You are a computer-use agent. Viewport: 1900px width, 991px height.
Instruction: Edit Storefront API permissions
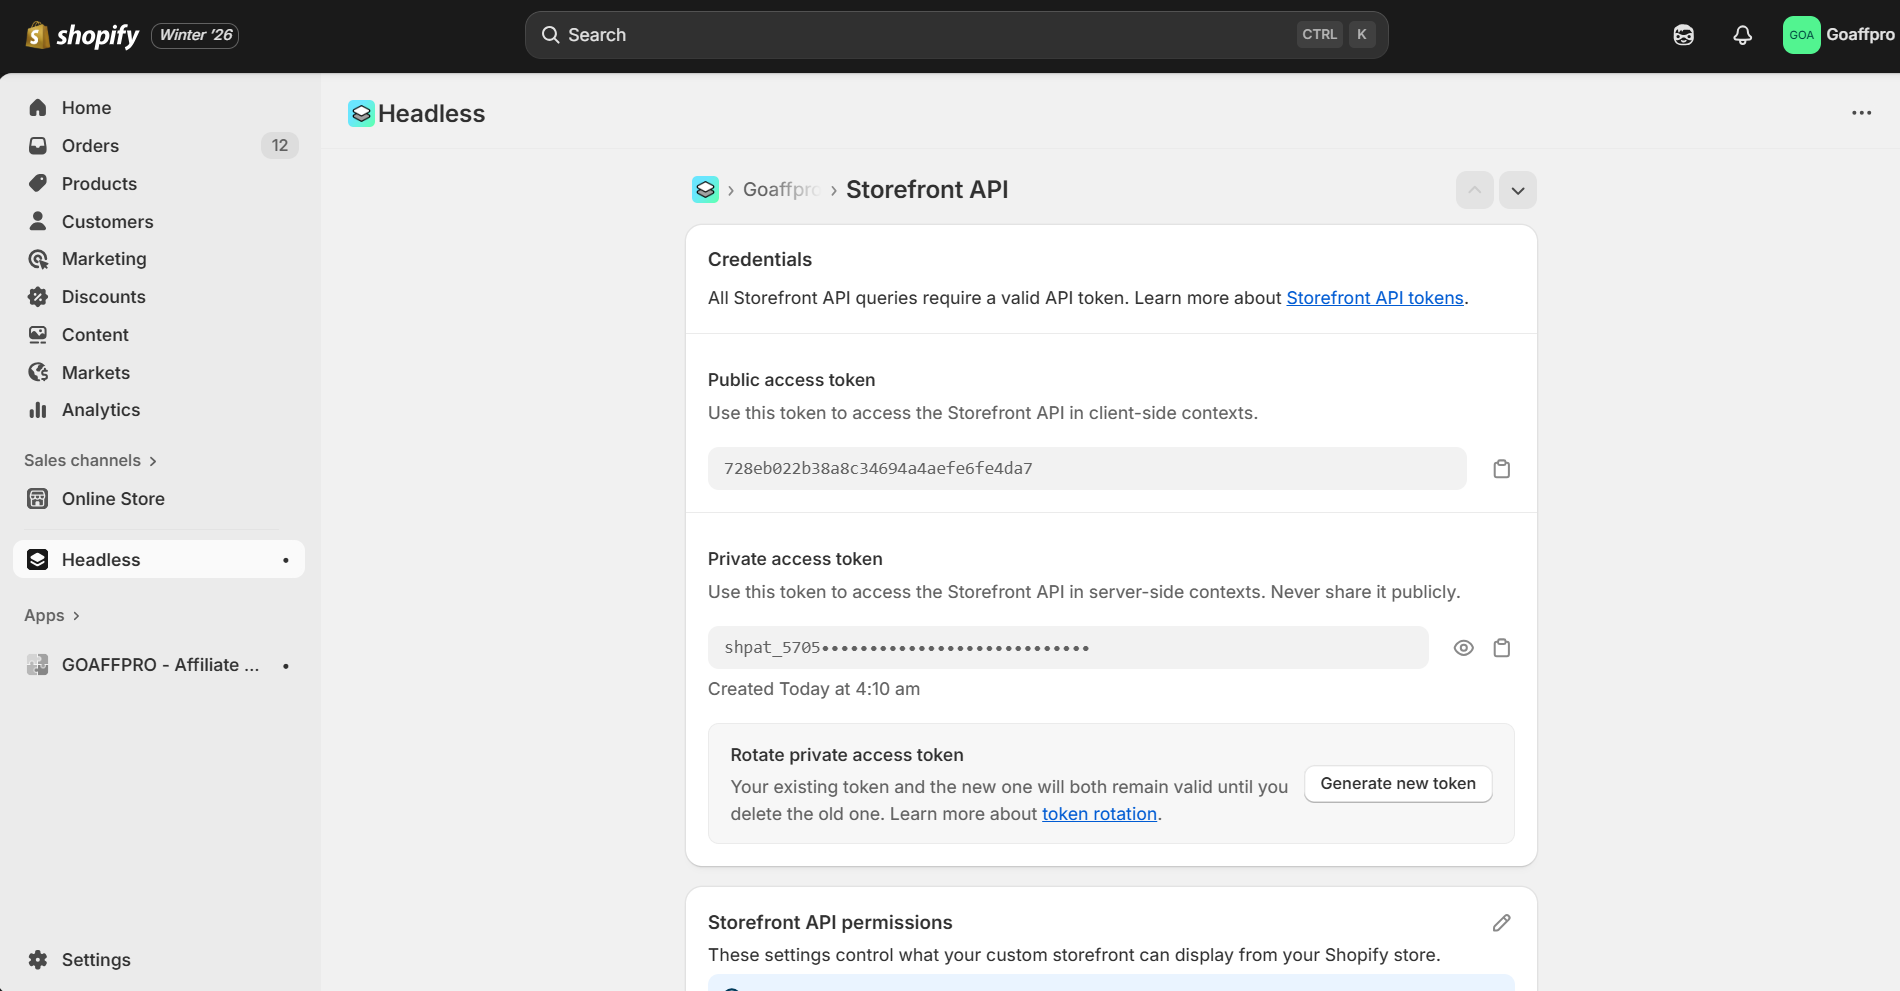[1501, 923]
